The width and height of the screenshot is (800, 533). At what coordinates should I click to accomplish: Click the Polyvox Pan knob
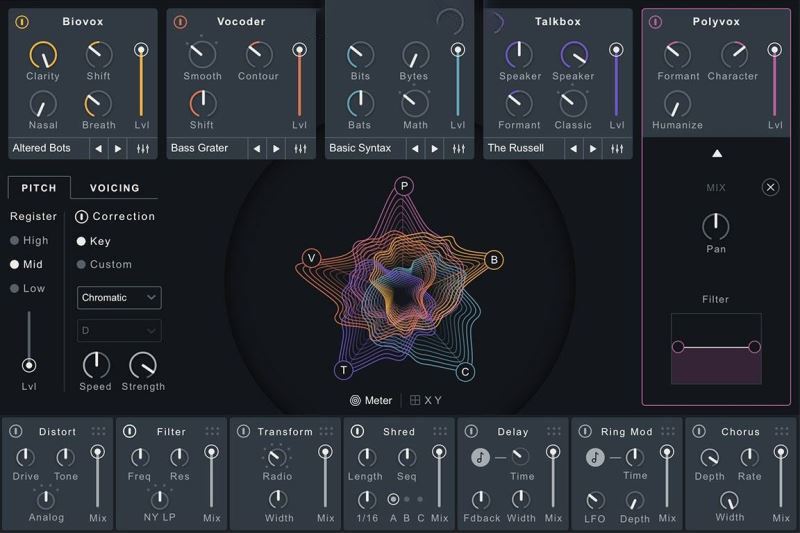coord(716,226)
